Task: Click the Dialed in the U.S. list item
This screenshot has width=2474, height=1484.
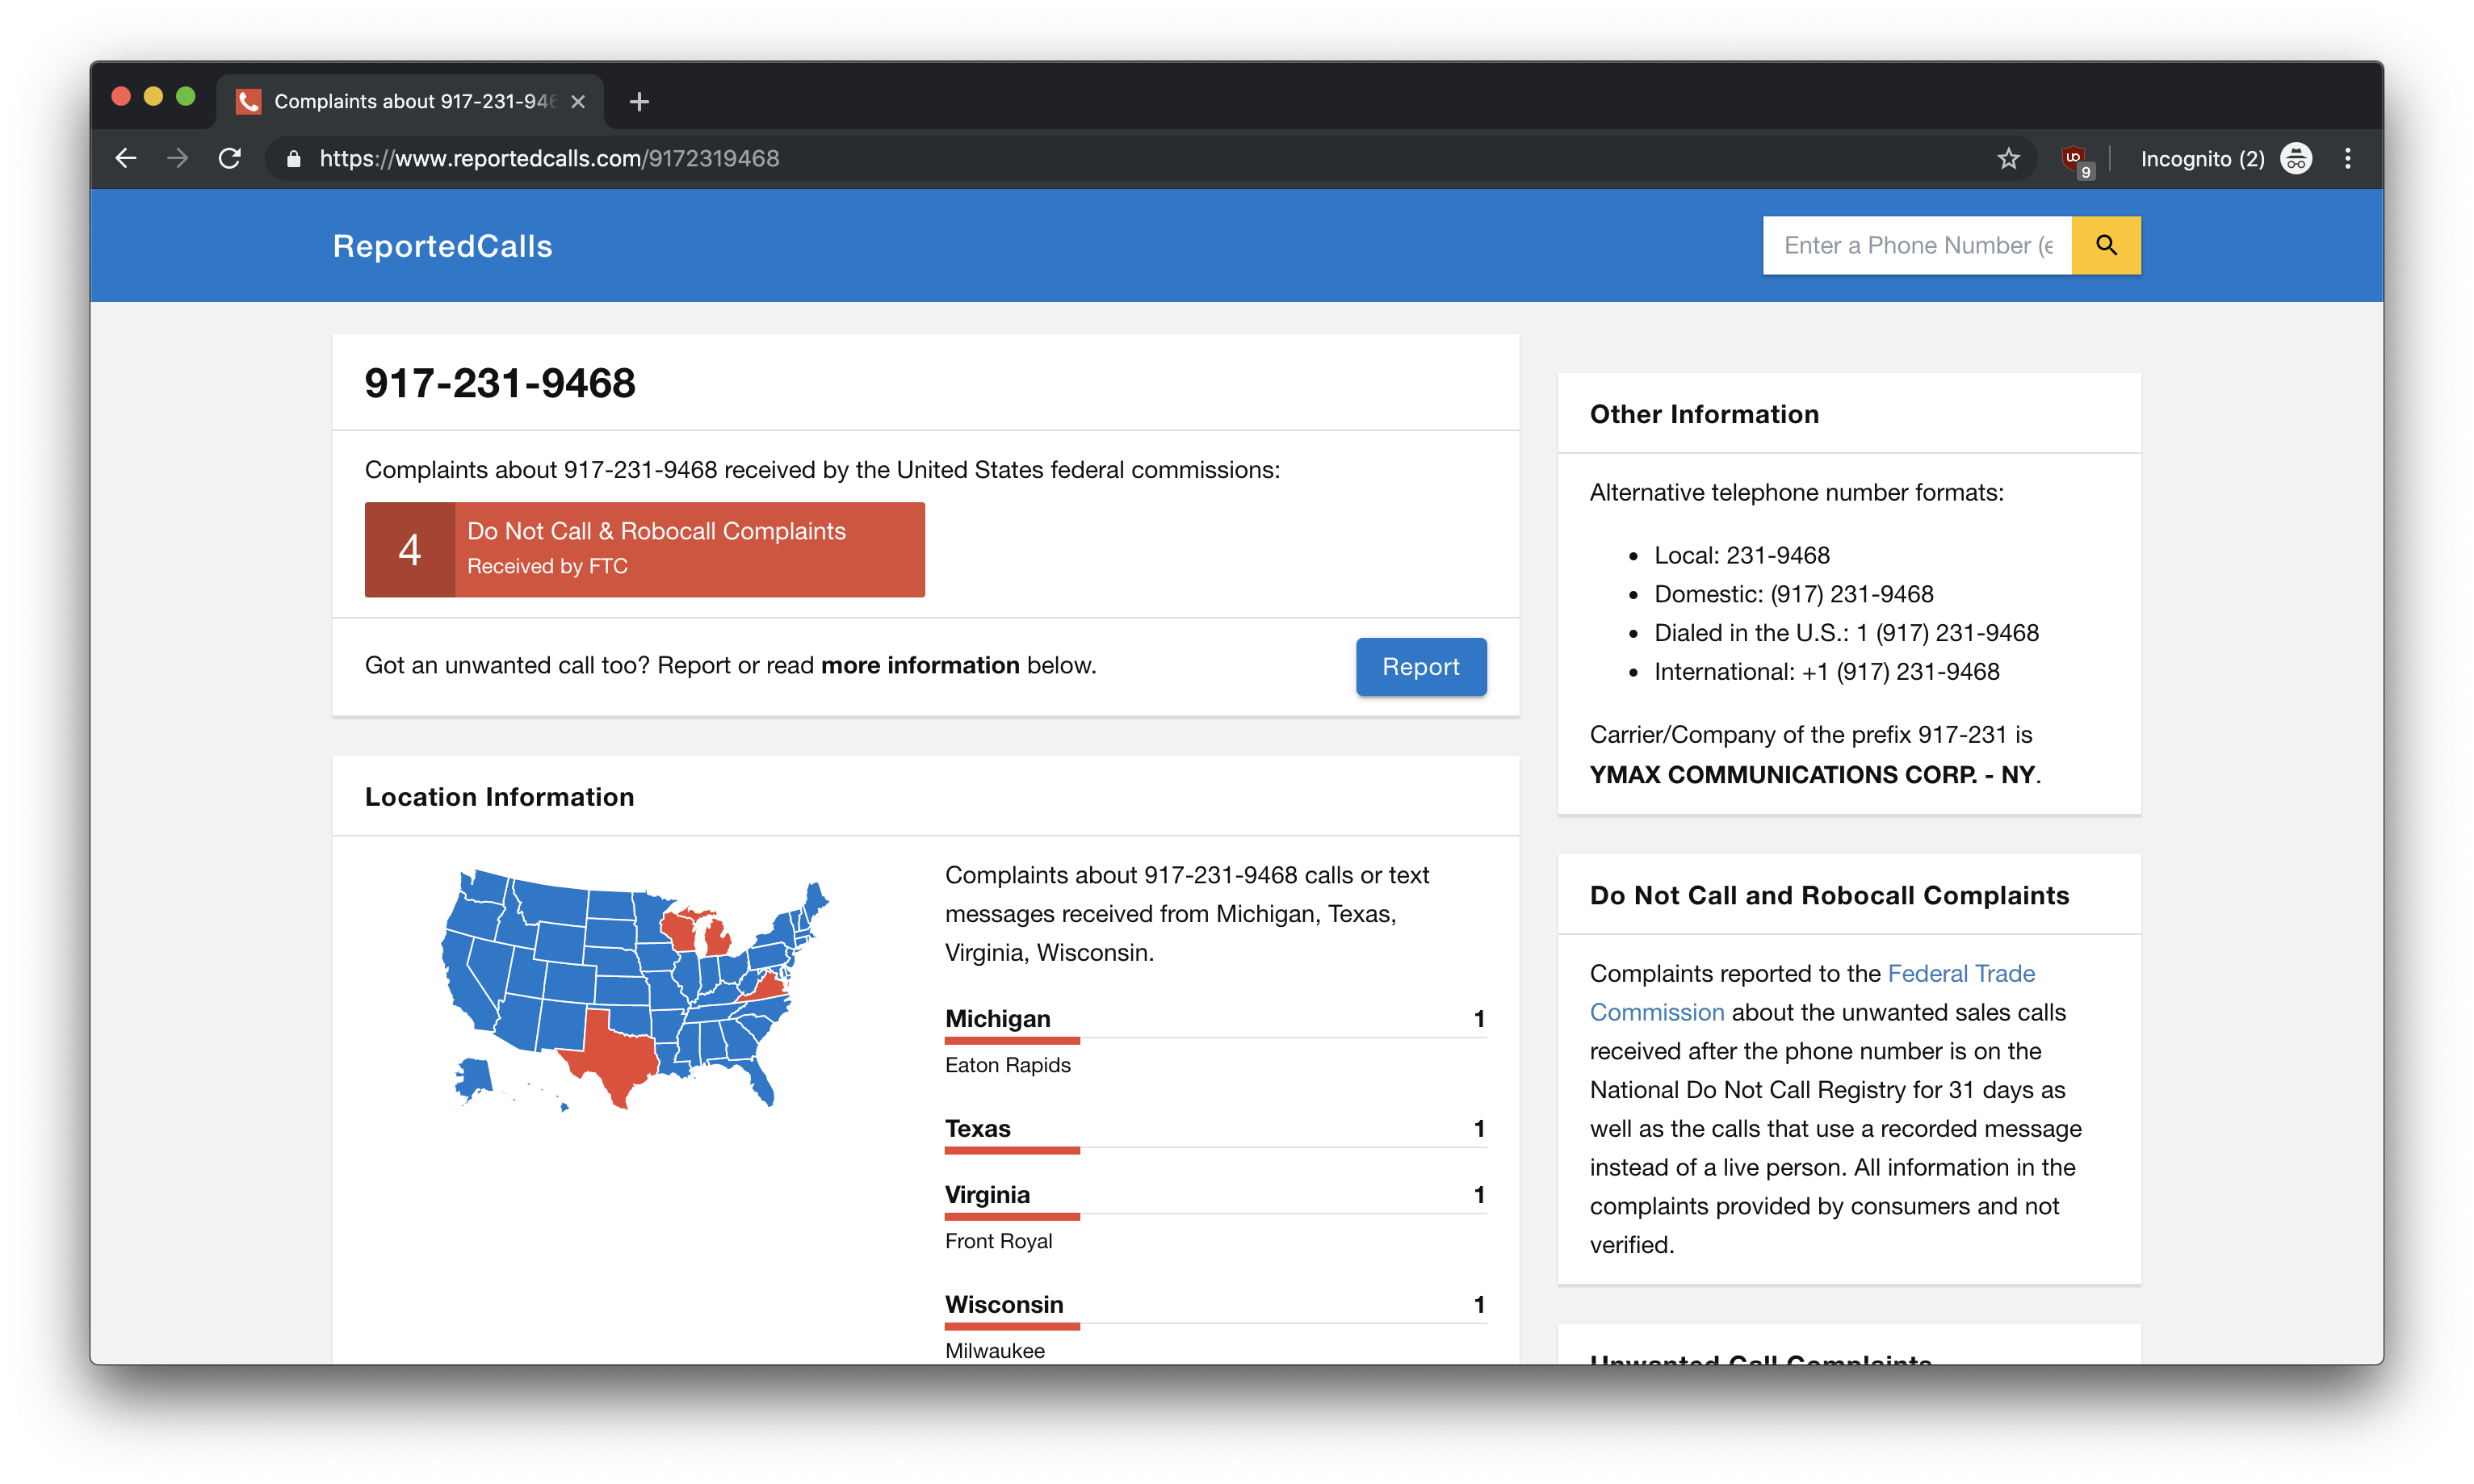Action: pos(1846,633)
